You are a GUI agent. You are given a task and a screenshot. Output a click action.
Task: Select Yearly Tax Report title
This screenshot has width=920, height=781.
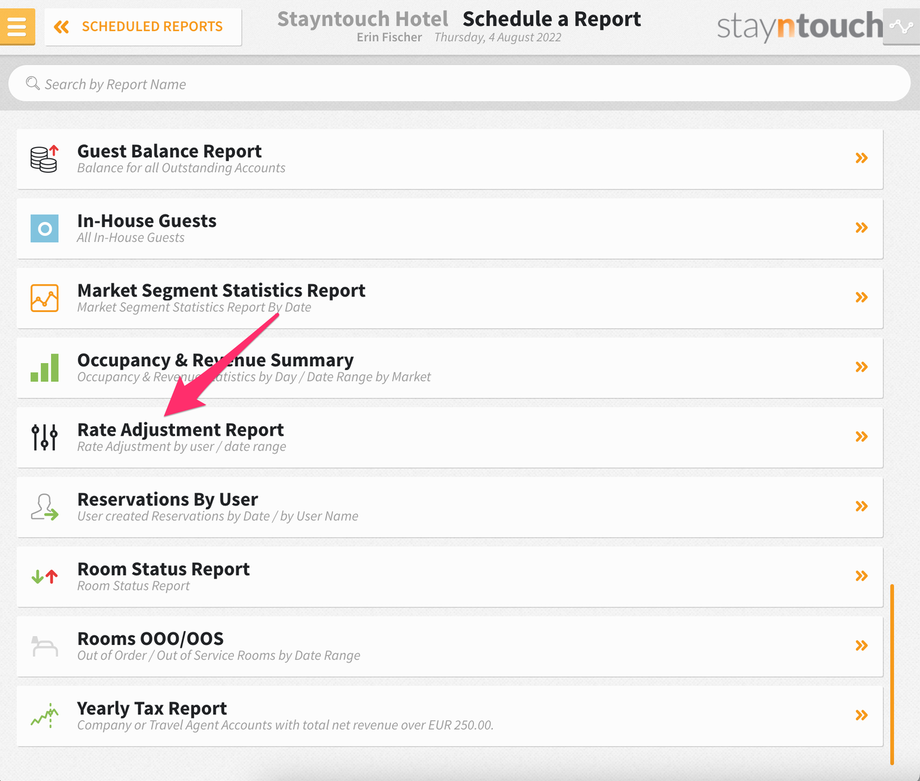[x=152, y=708]
